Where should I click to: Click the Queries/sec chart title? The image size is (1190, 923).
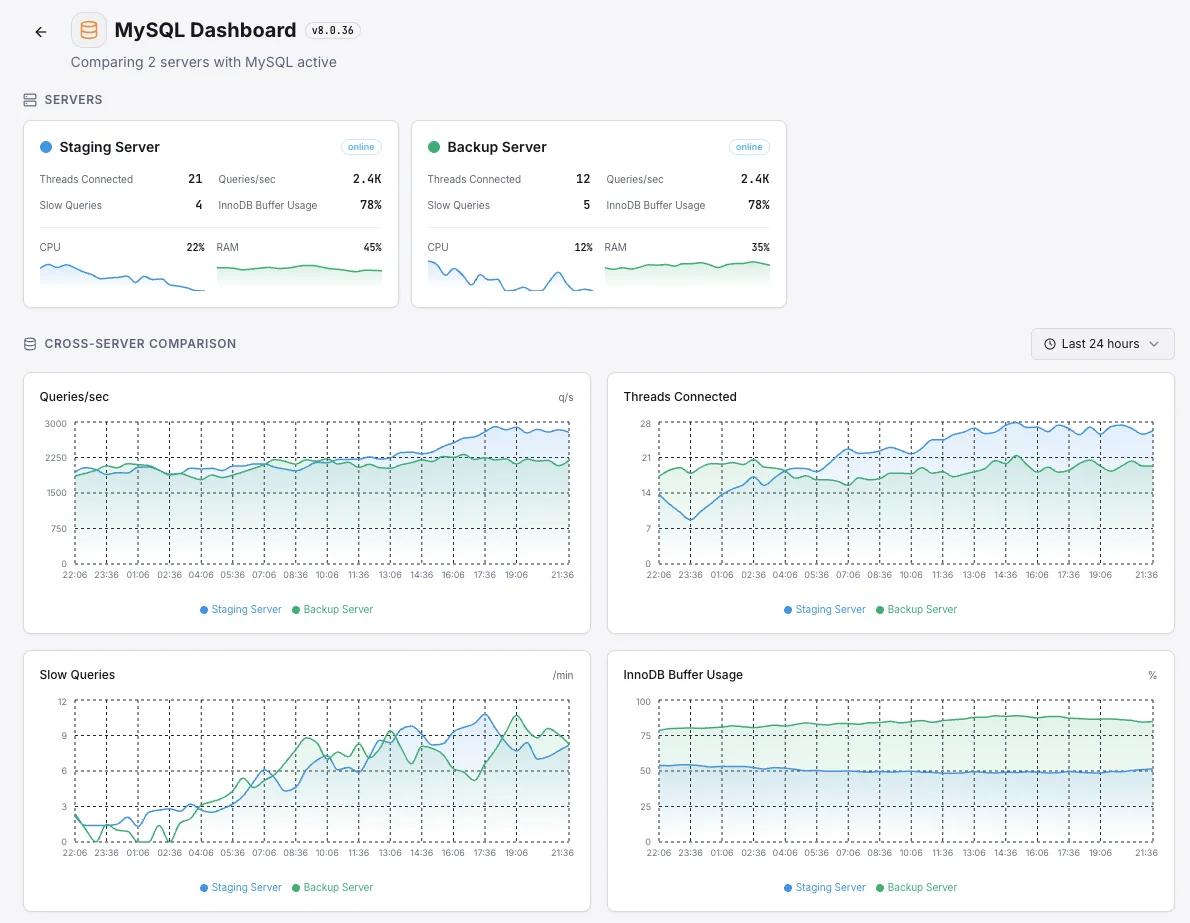(x=74, y=397)
